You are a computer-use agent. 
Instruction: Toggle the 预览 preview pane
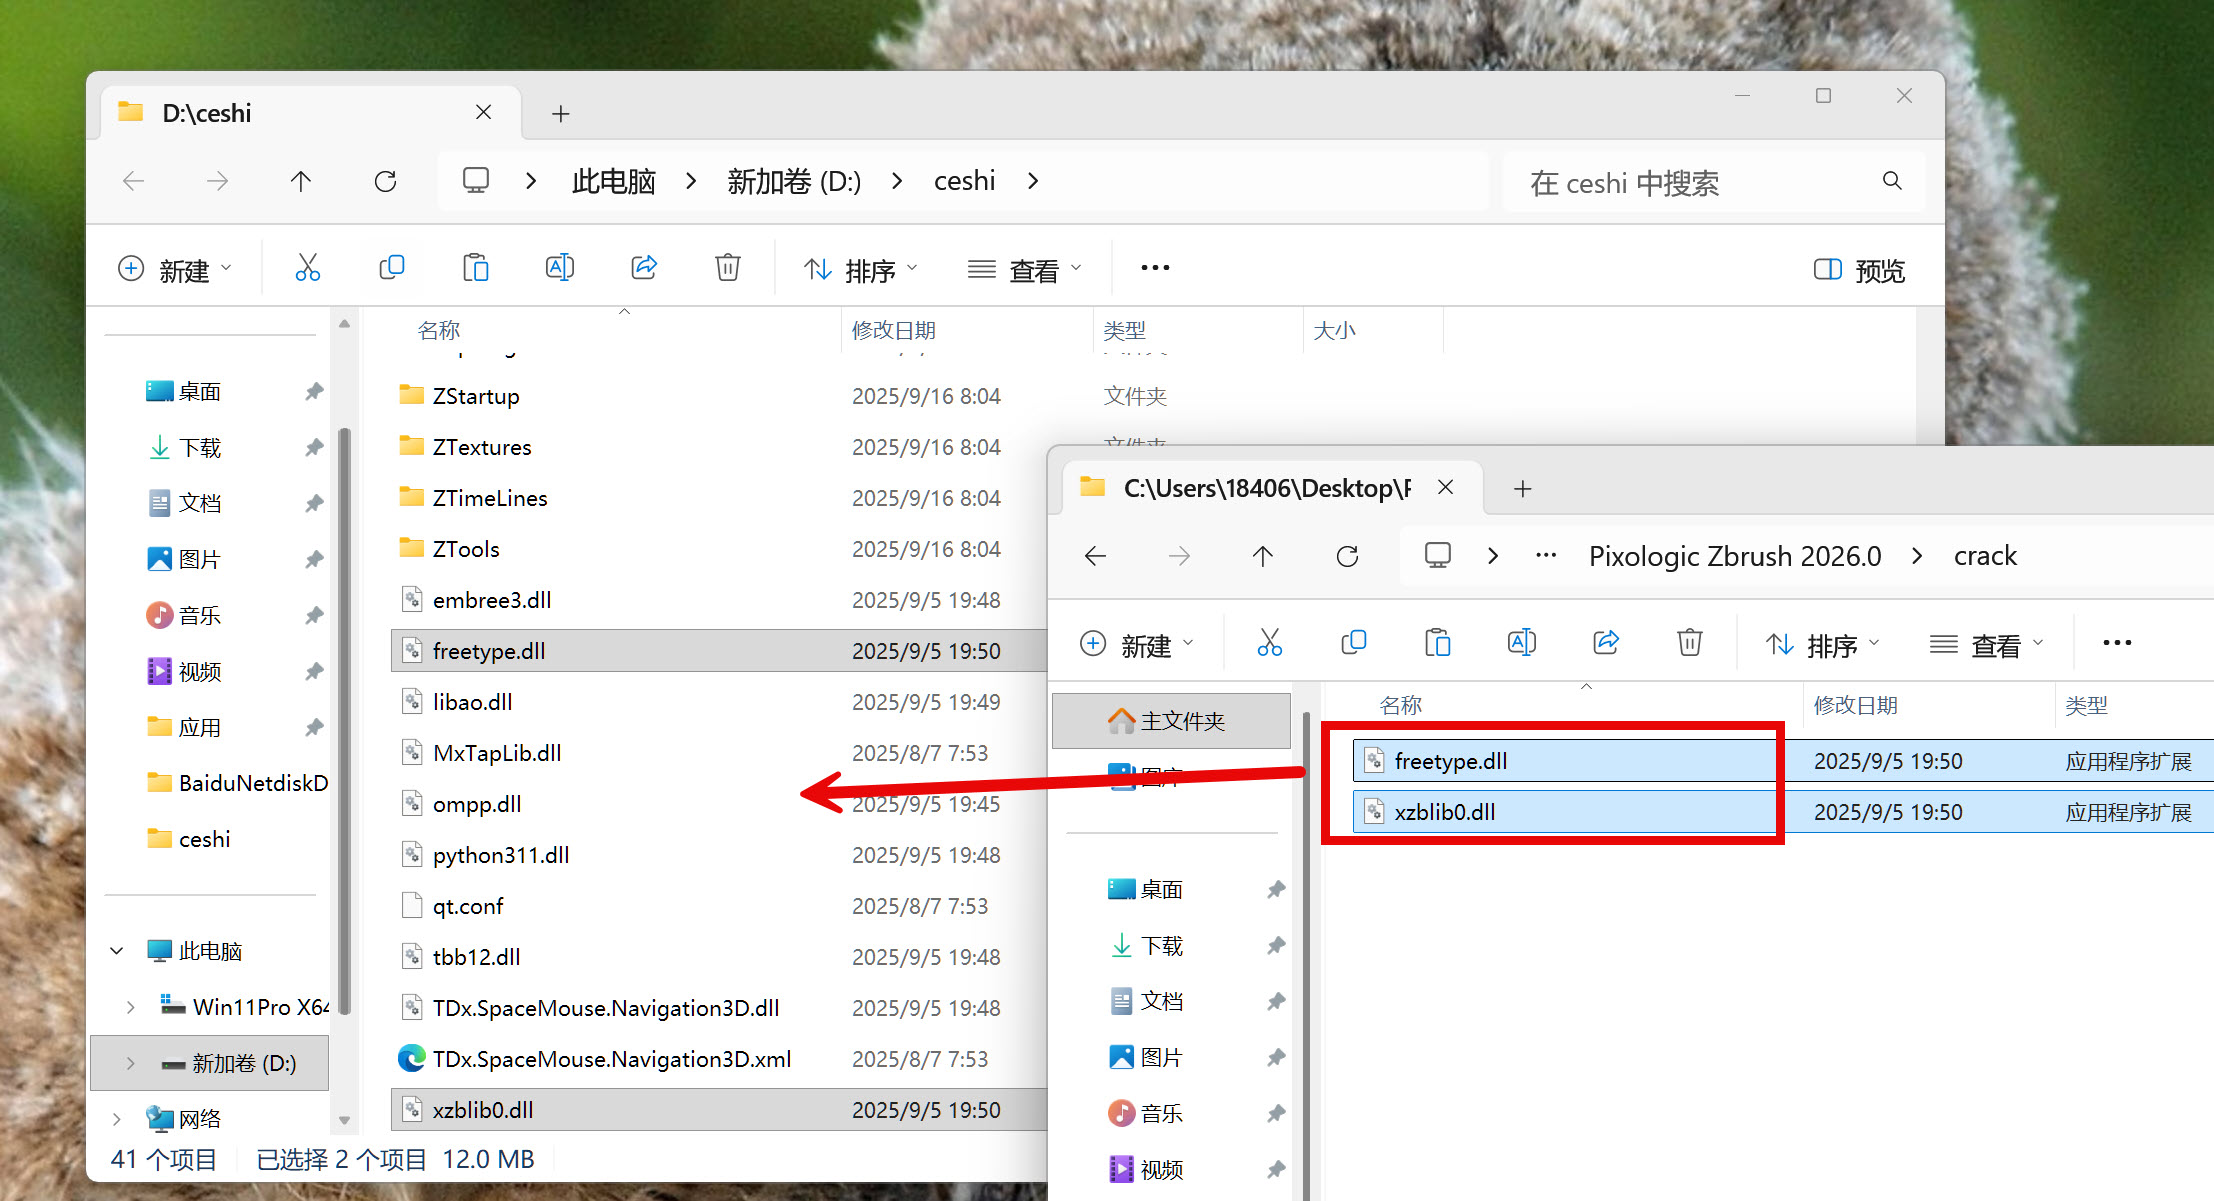(1860, 270)
